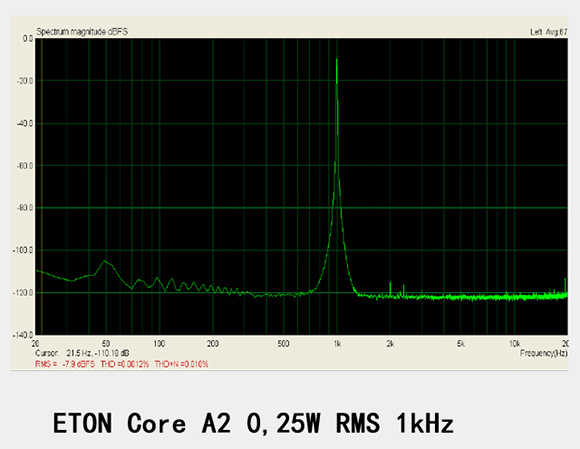Click the '-40.0' dB axis label

(25, 124)
